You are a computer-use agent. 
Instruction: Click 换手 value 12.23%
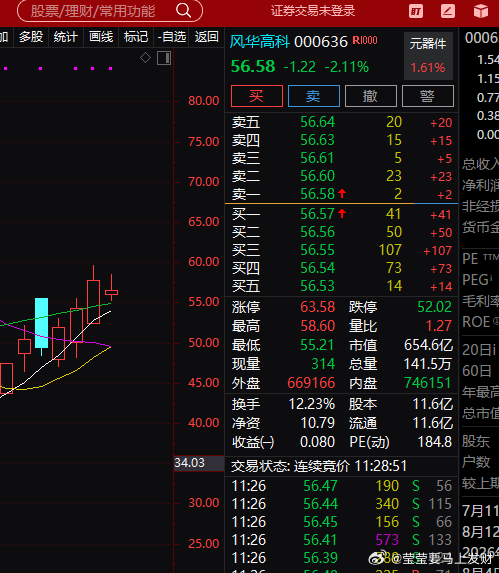point(312,404)
